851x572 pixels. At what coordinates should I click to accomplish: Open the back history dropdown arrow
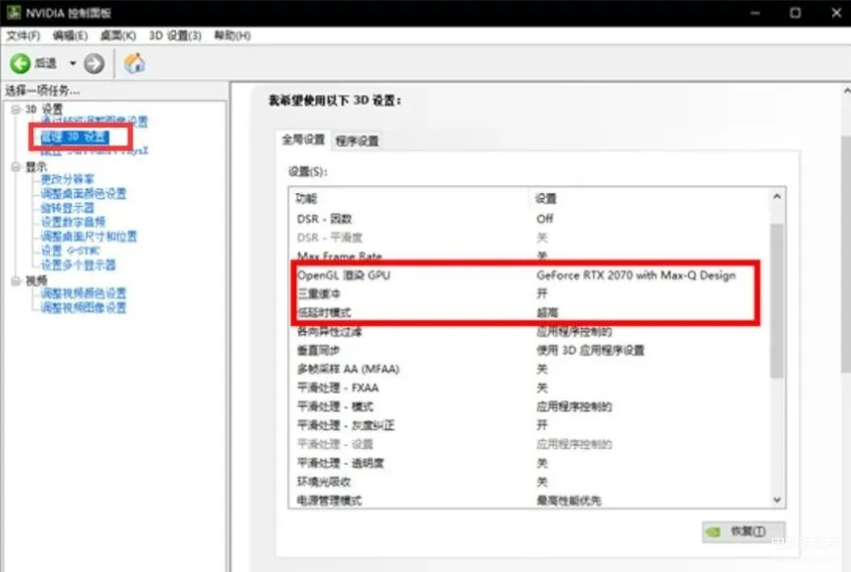(73, 63)
